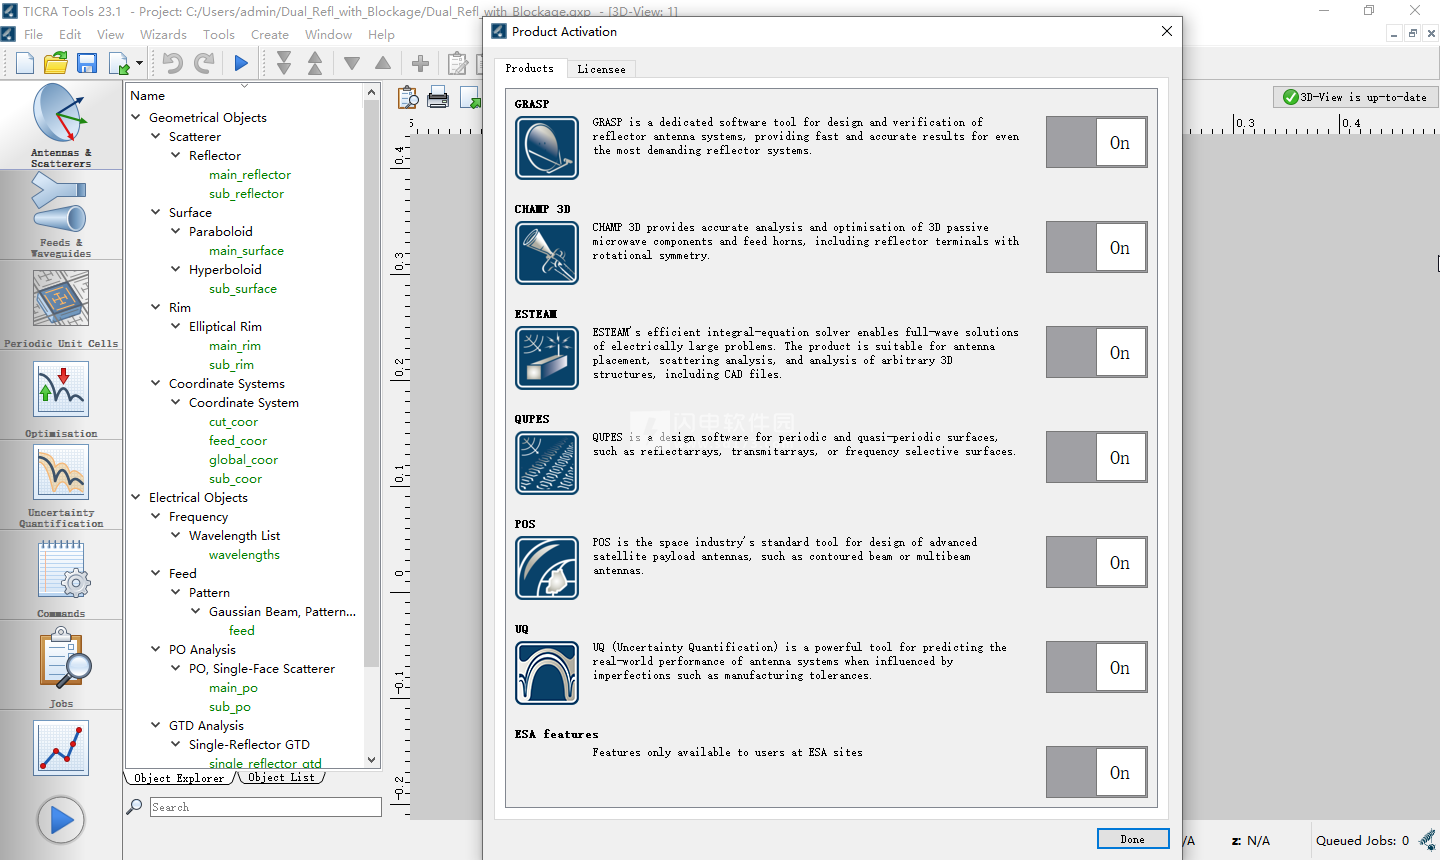Click the import document icon in toolbar
Image resolution: width=1440 pixels, height=860 pixels.
(x=118, y=64)
